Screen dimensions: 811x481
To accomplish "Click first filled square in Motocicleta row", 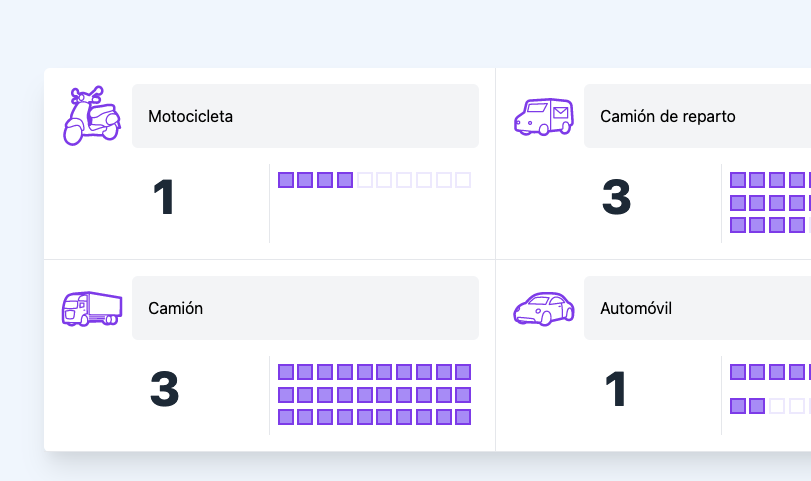I will (x=286, y=180).
